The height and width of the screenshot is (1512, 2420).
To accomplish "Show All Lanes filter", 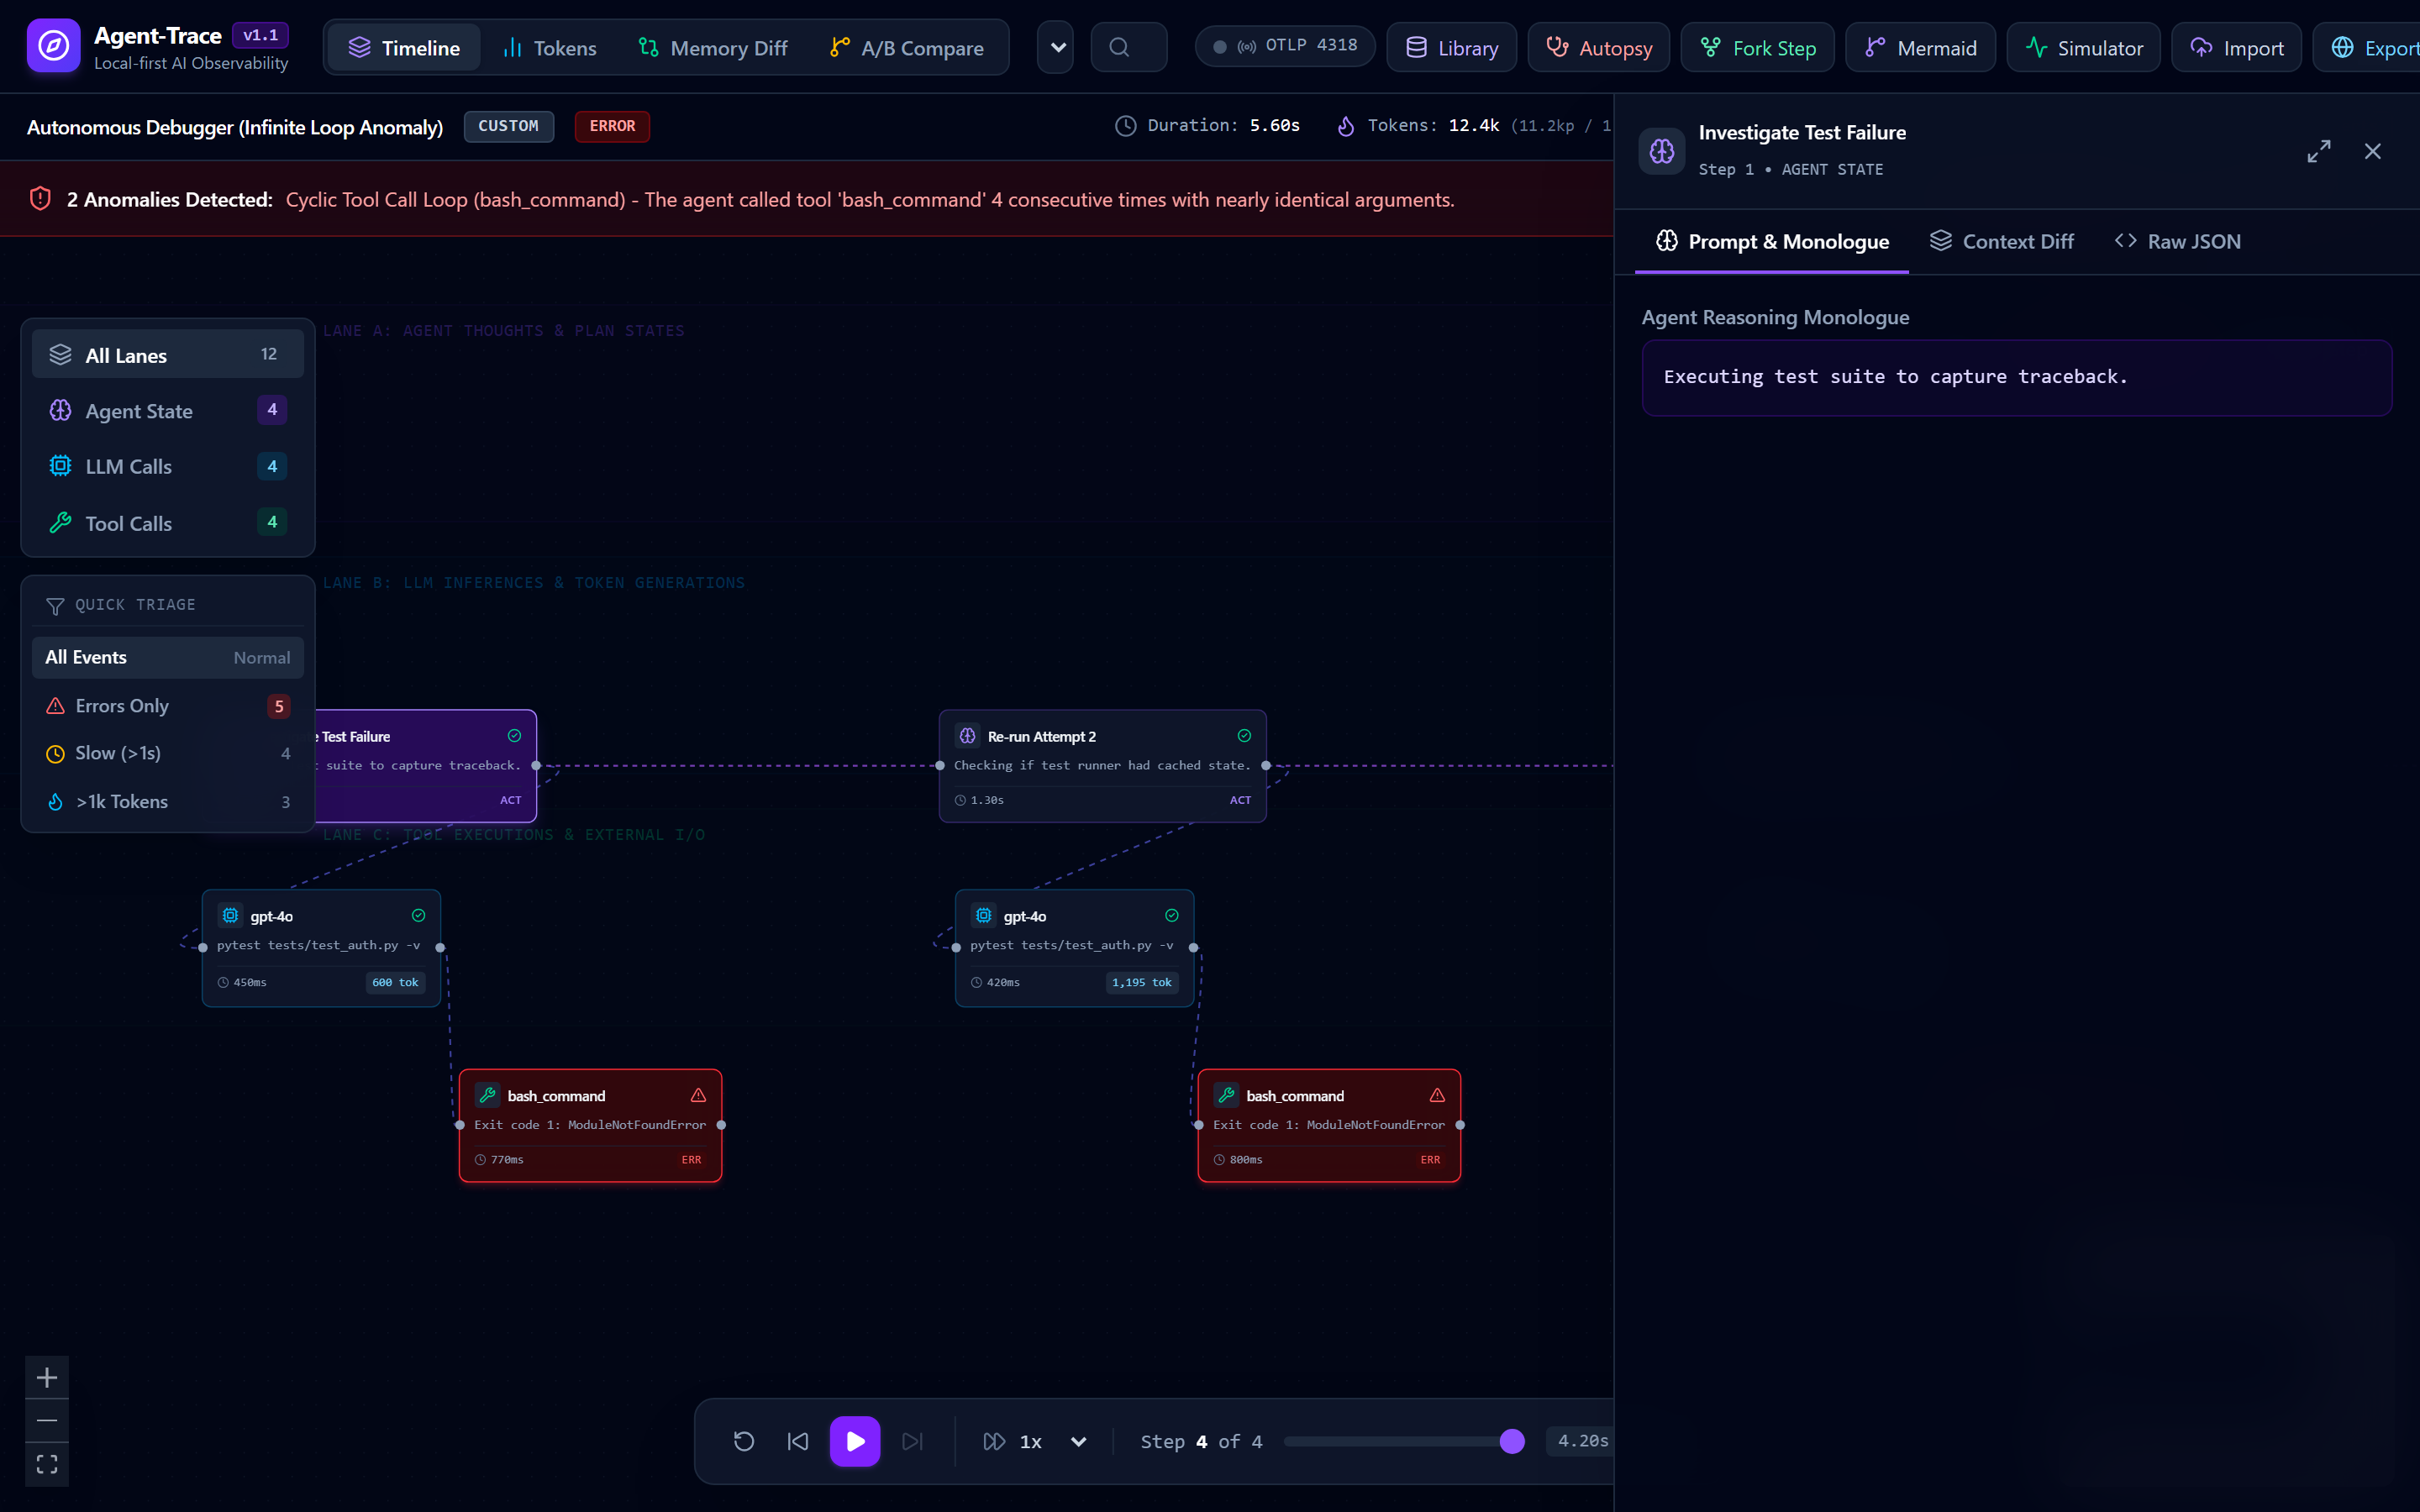I will (168, 354).
